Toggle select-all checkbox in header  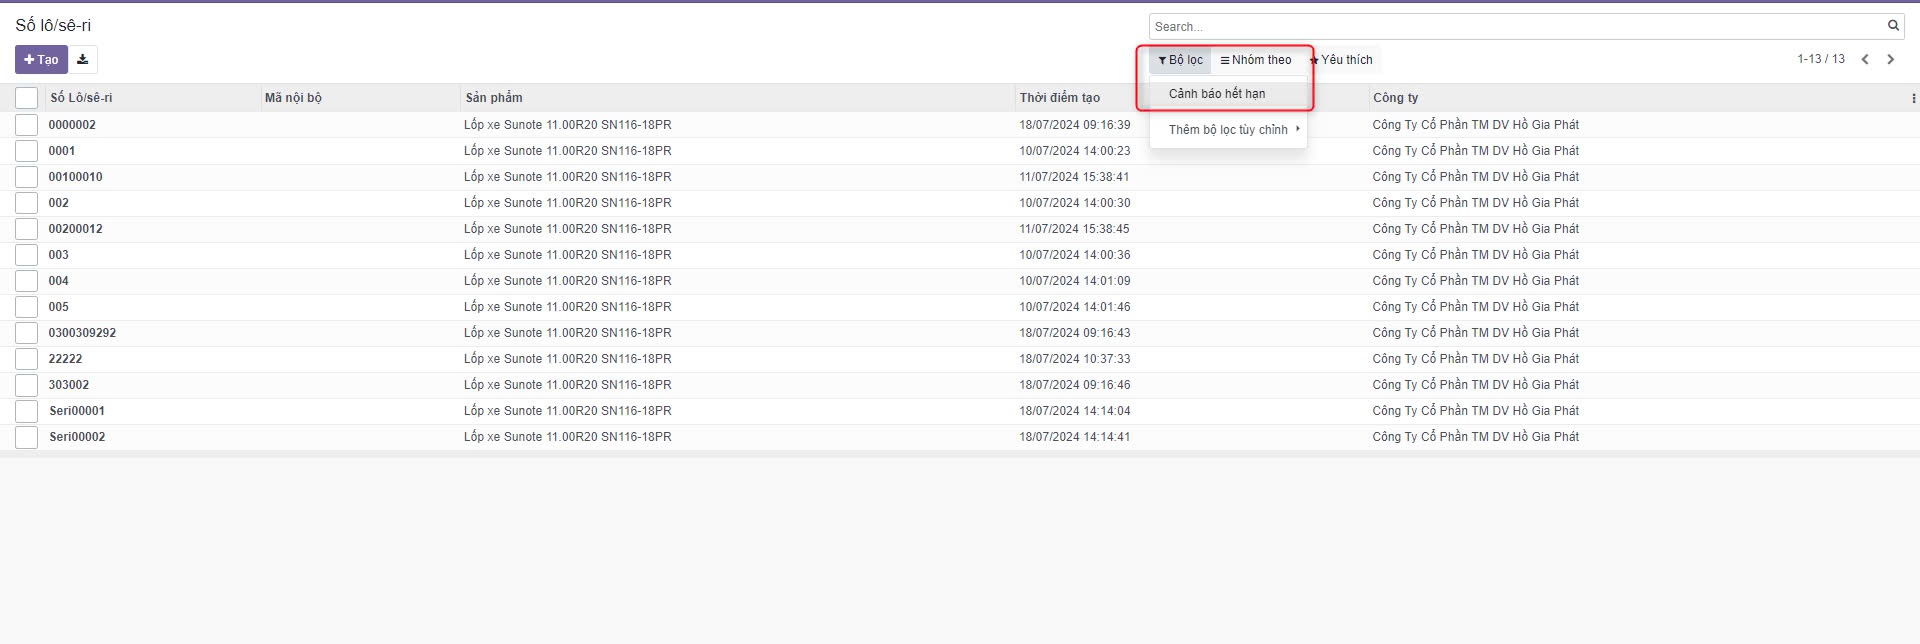27,98
